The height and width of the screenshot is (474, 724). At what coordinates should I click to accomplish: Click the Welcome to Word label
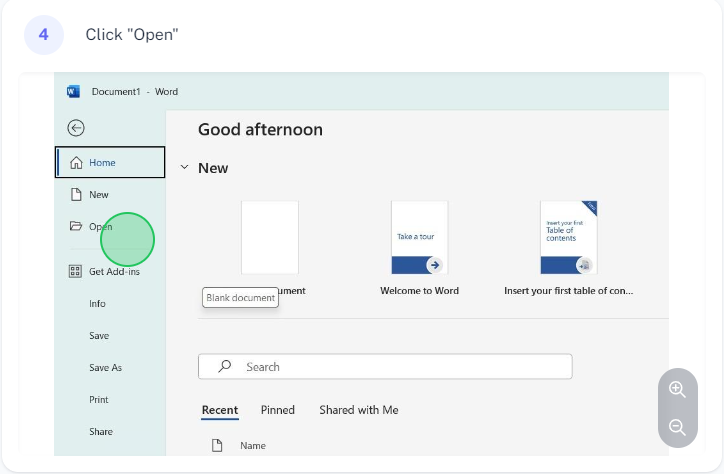click(x=419, y=291)
